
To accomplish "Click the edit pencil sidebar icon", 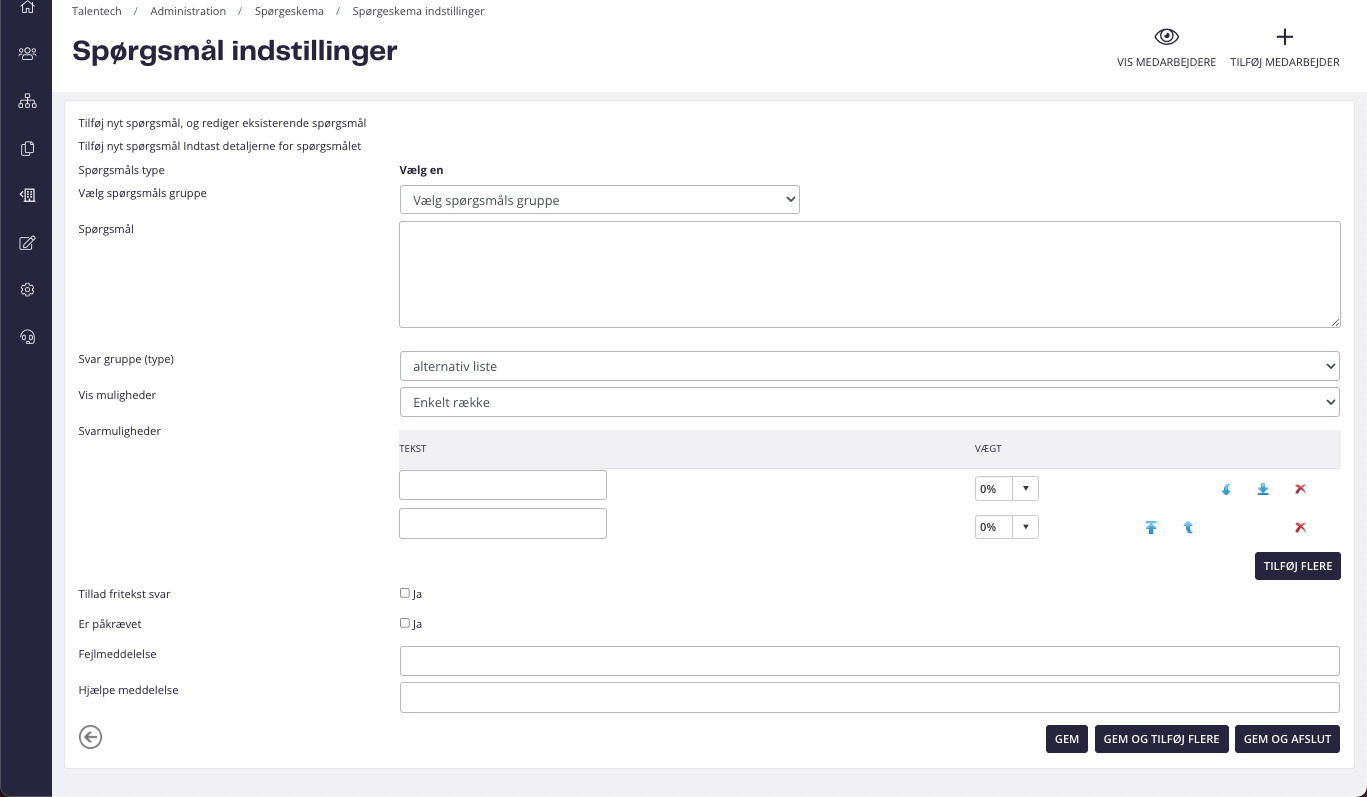I will click(x=27, y=243).
